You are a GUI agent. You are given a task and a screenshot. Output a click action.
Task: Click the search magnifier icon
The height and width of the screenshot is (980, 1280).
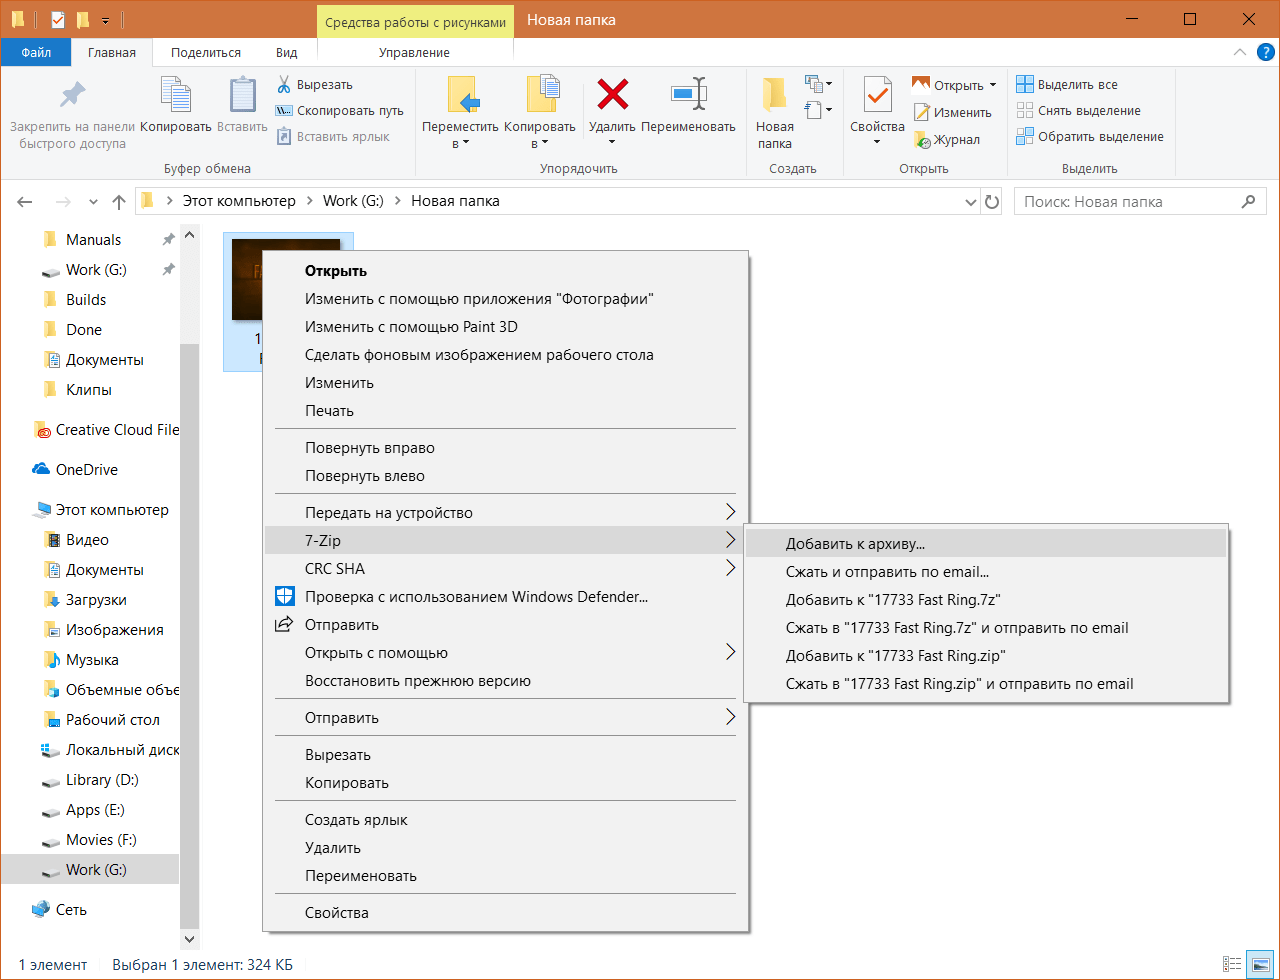tap(1248, 201)
